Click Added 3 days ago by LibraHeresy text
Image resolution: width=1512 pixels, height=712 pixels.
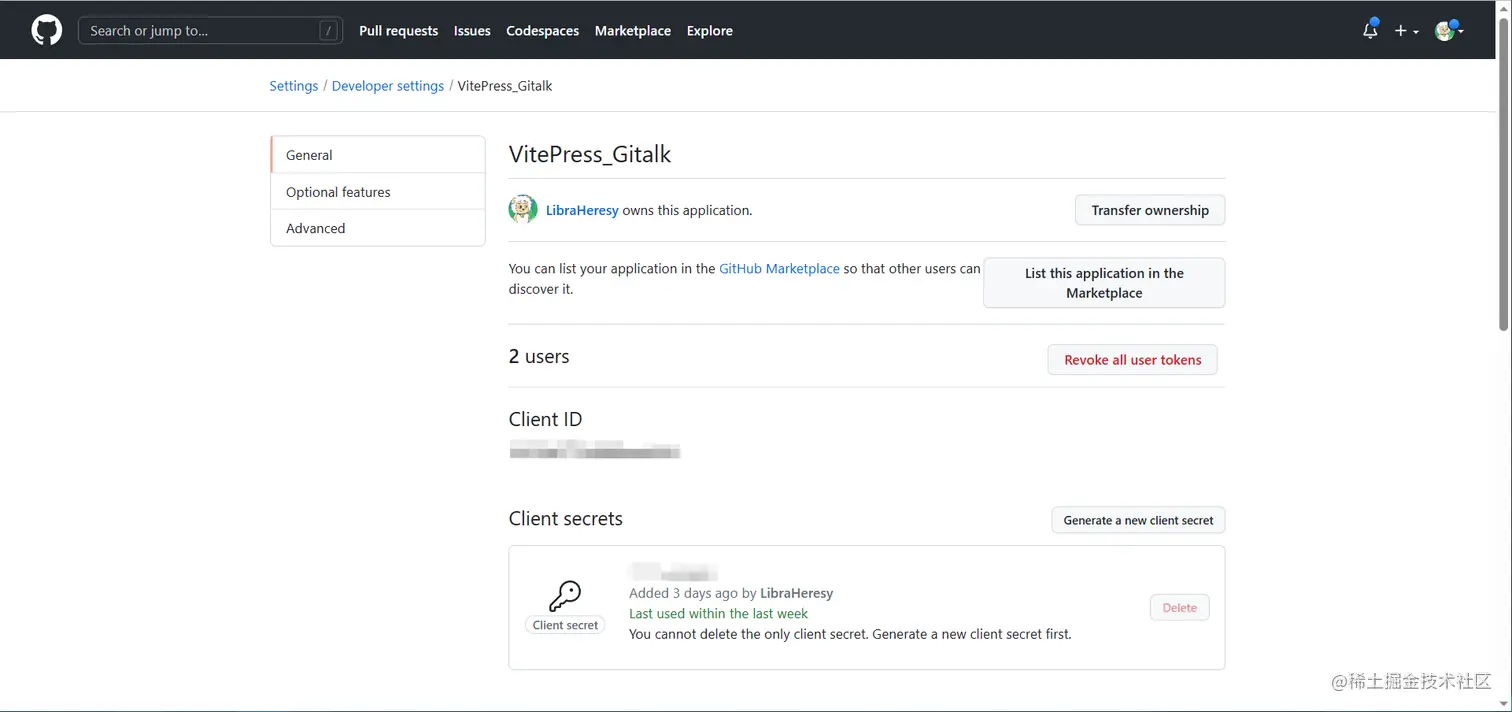pyautogui.click(x=731, y=593)
